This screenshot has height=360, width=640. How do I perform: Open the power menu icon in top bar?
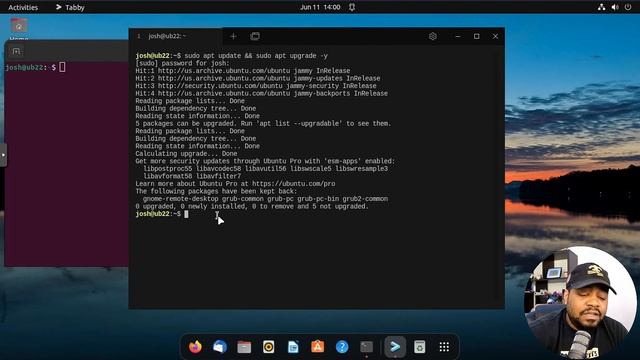628,7
